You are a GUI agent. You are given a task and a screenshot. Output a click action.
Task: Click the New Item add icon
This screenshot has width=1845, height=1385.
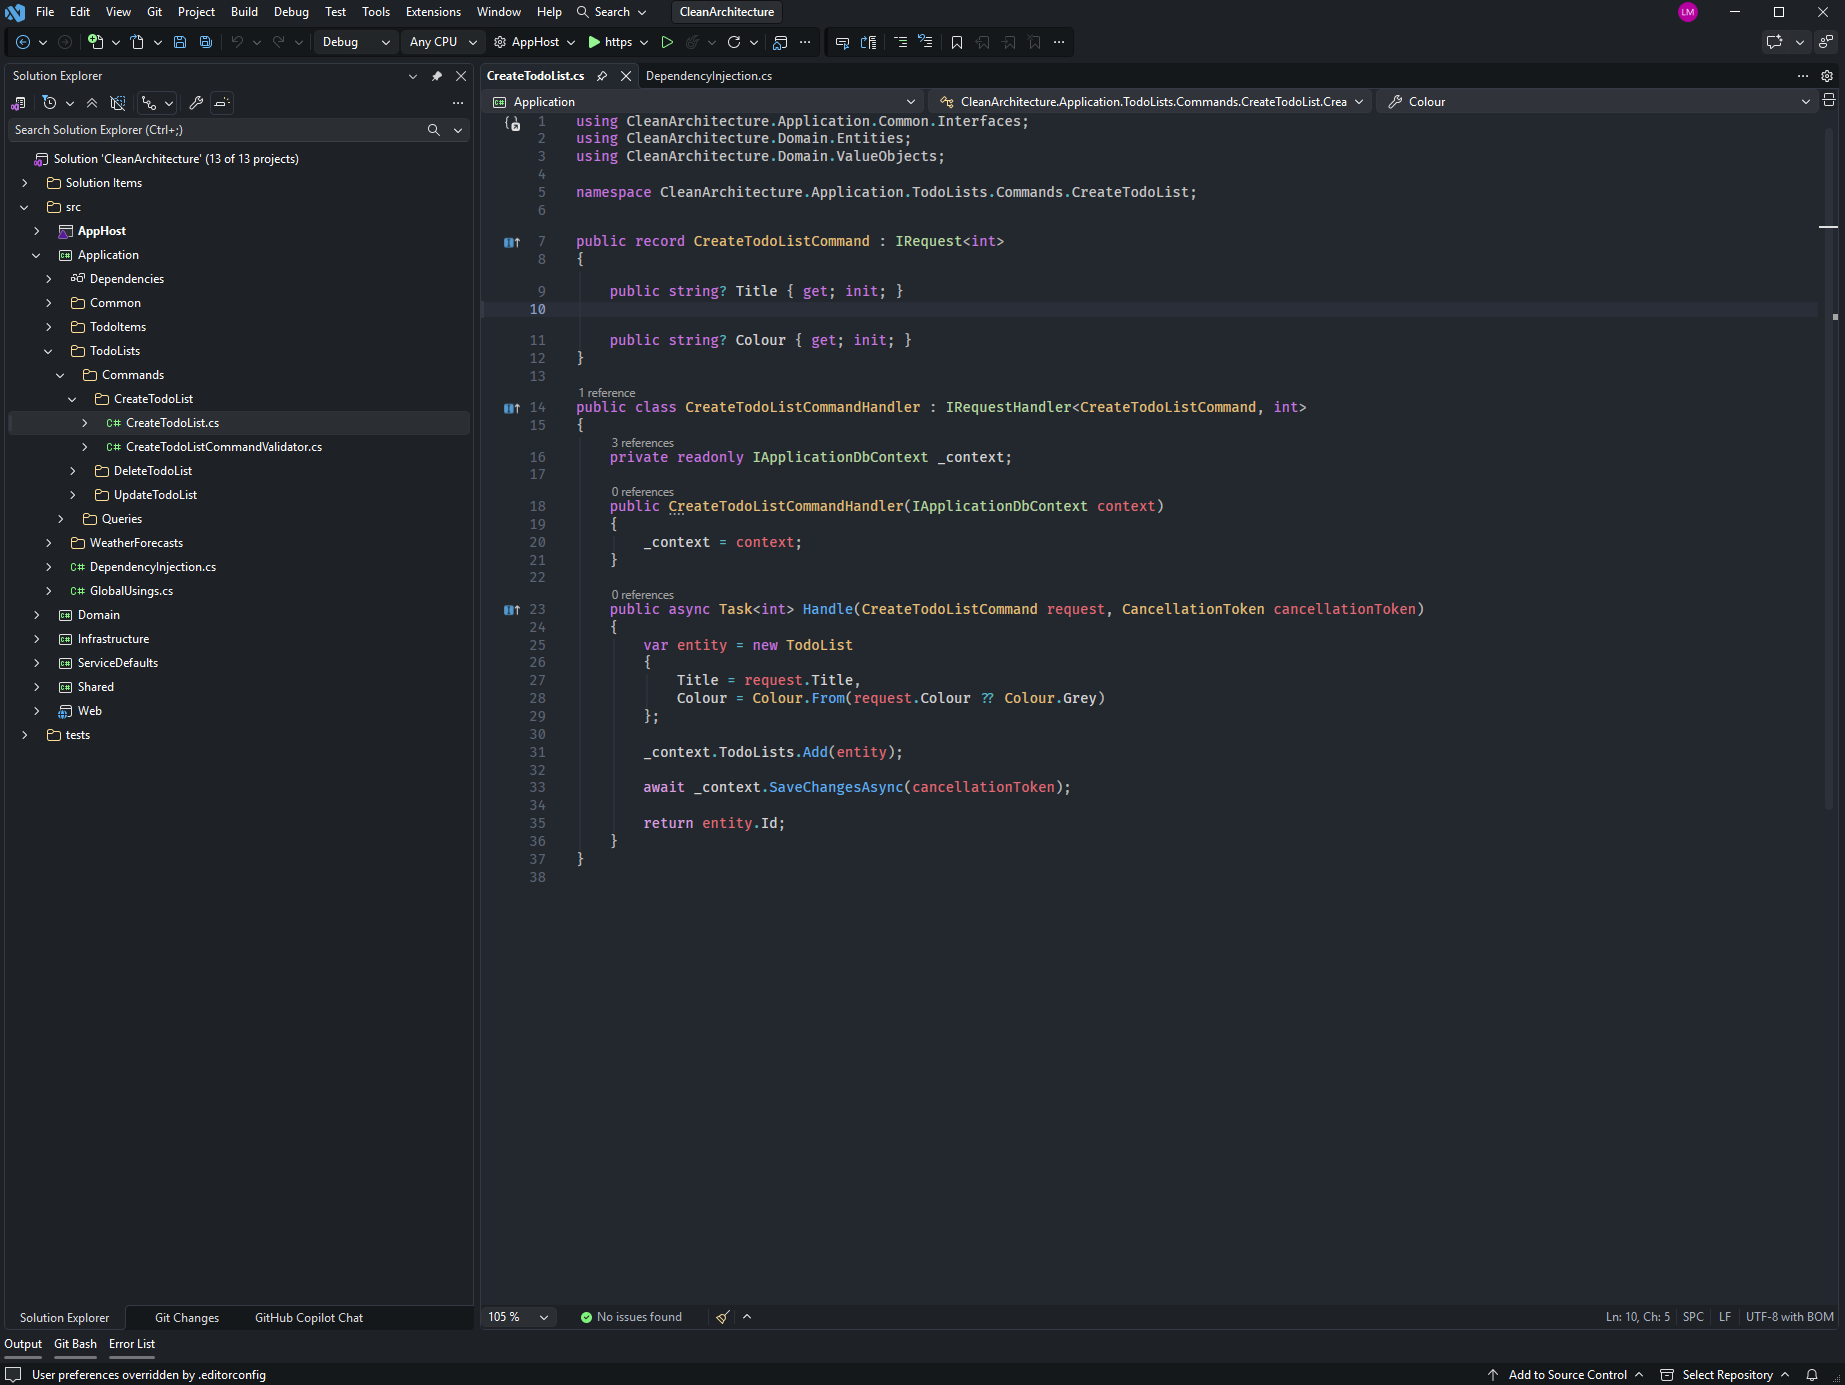coord(96,42)
